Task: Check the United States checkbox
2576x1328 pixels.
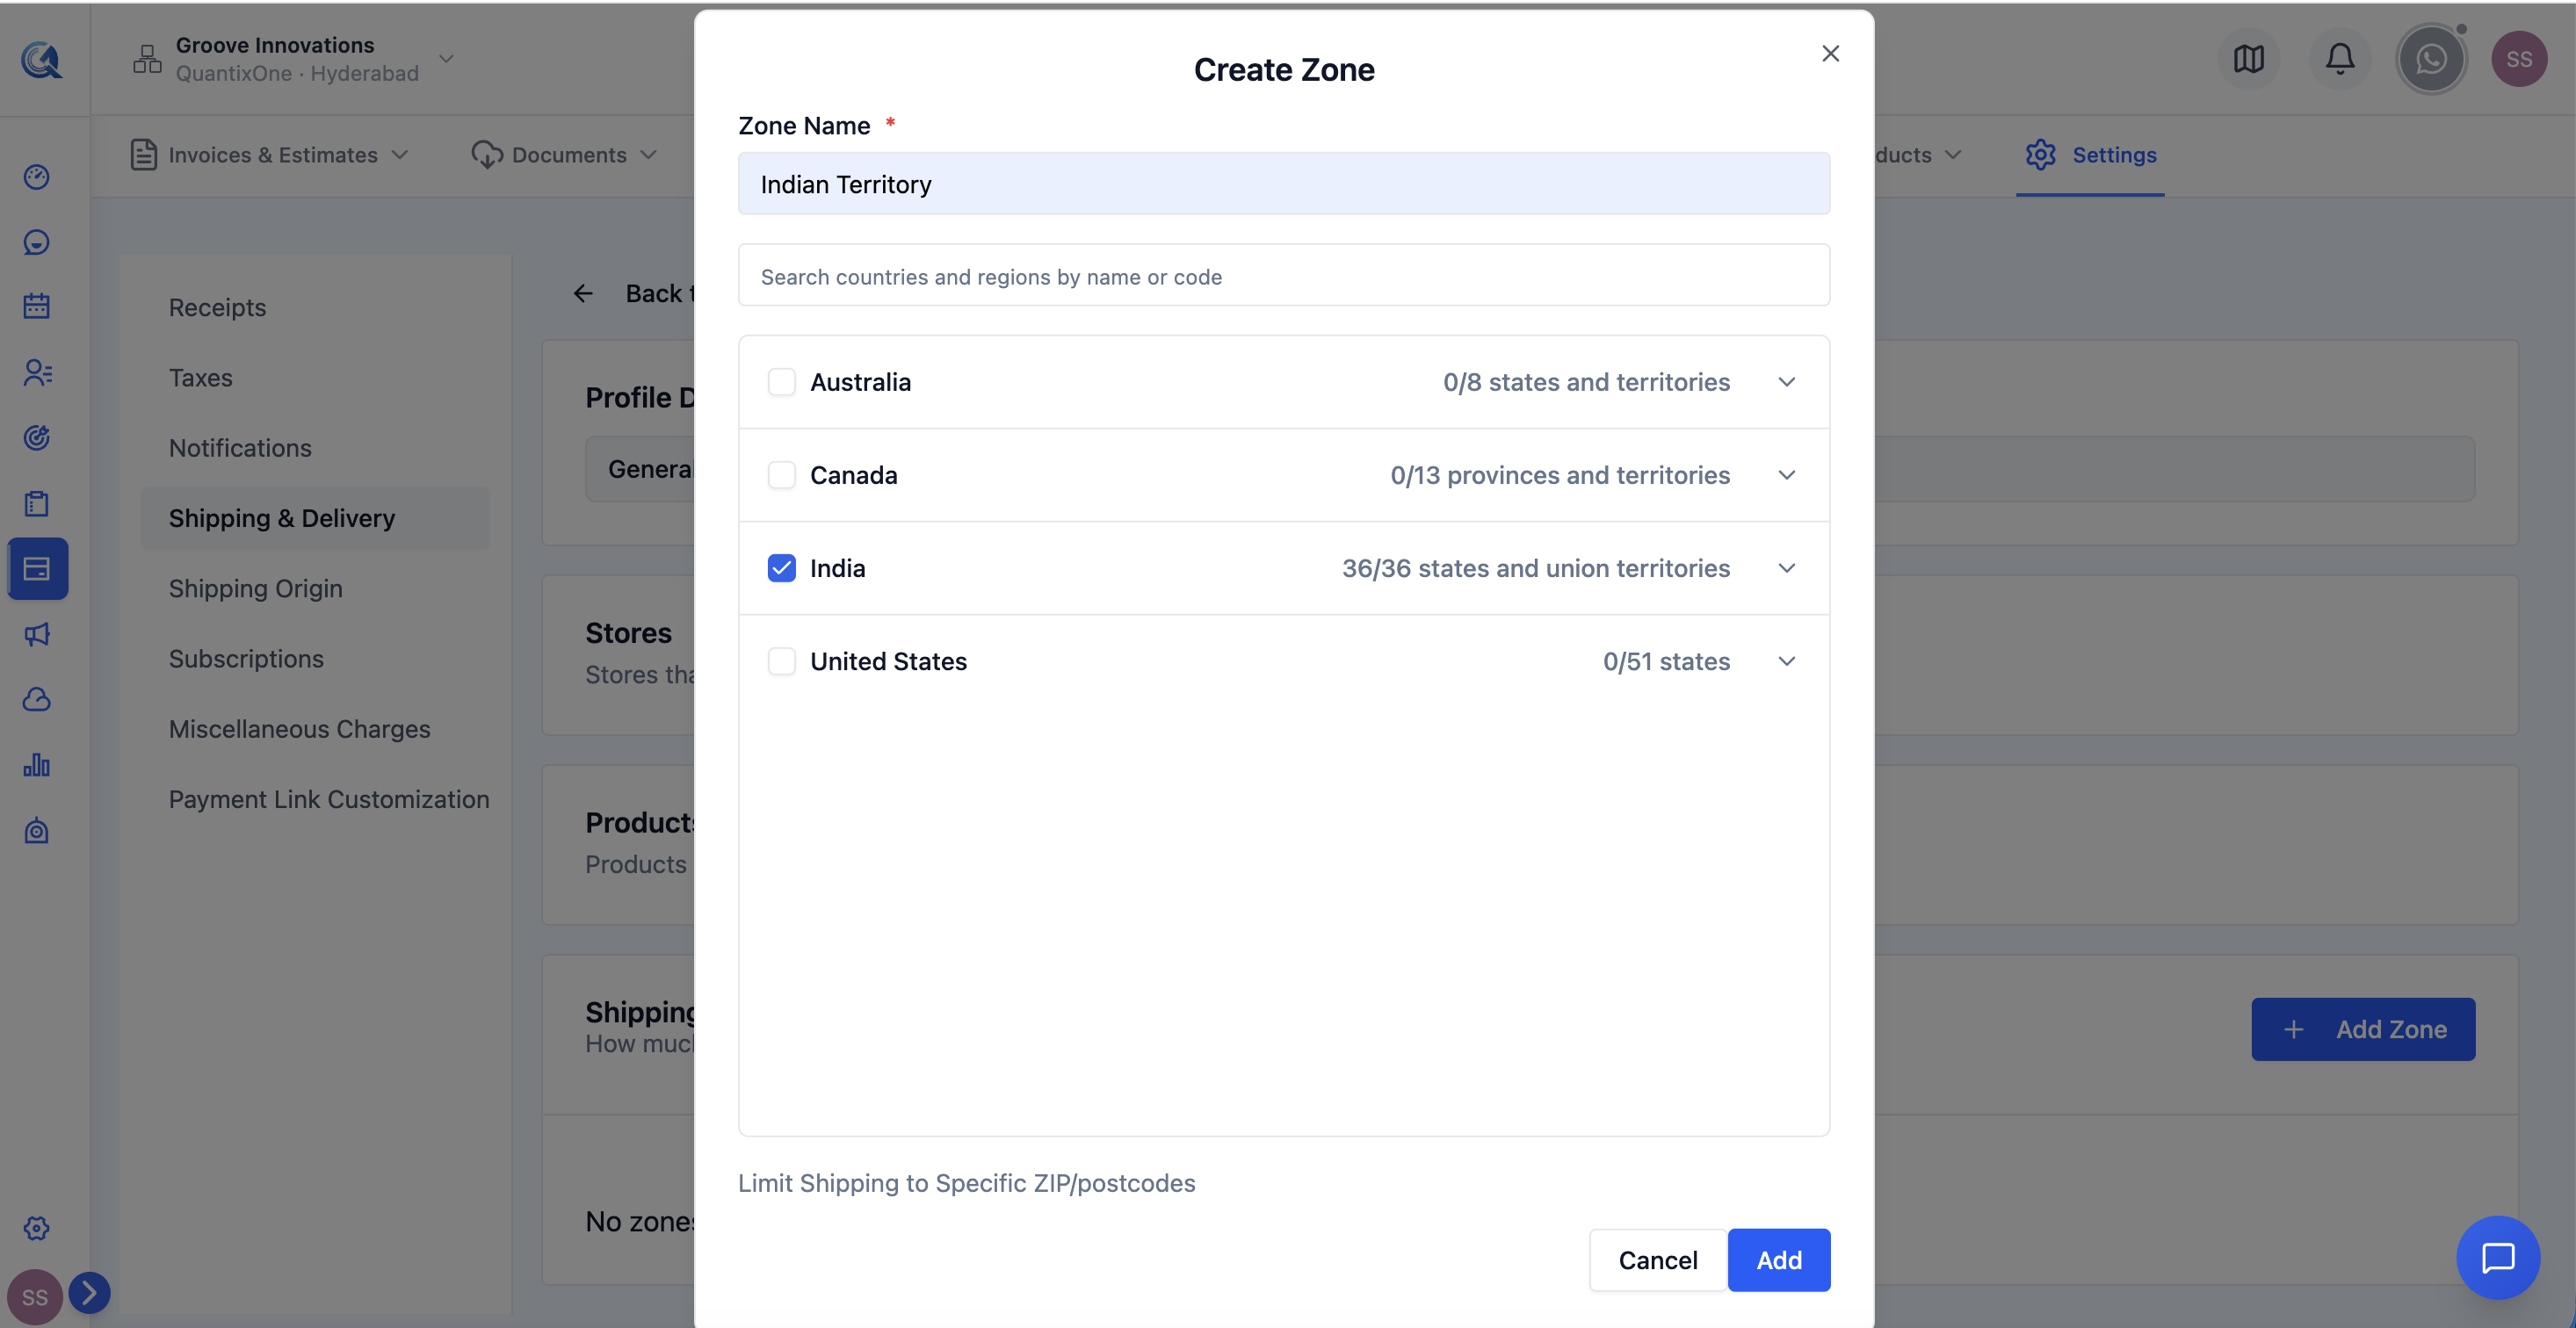Action: coord(781,661)
